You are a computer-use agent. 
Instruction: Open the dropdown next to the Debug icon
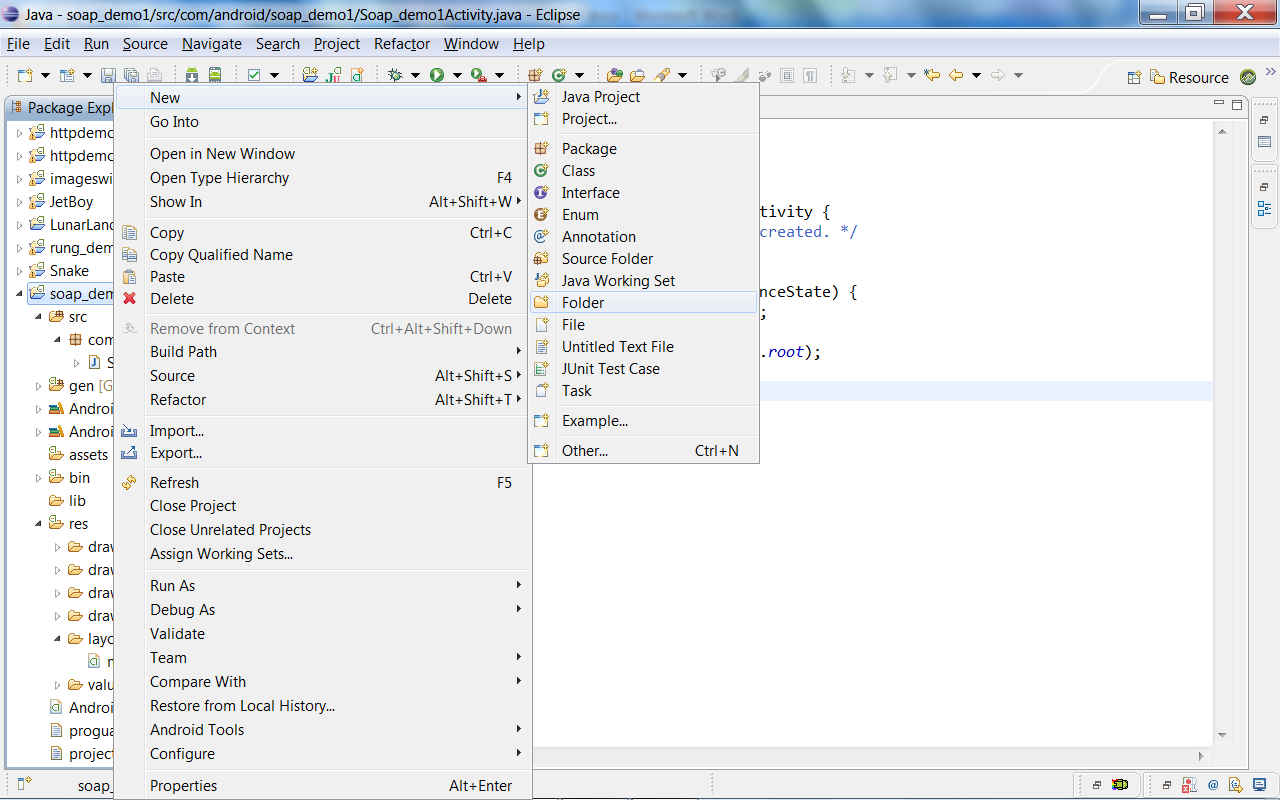click(x=415, y=75)
